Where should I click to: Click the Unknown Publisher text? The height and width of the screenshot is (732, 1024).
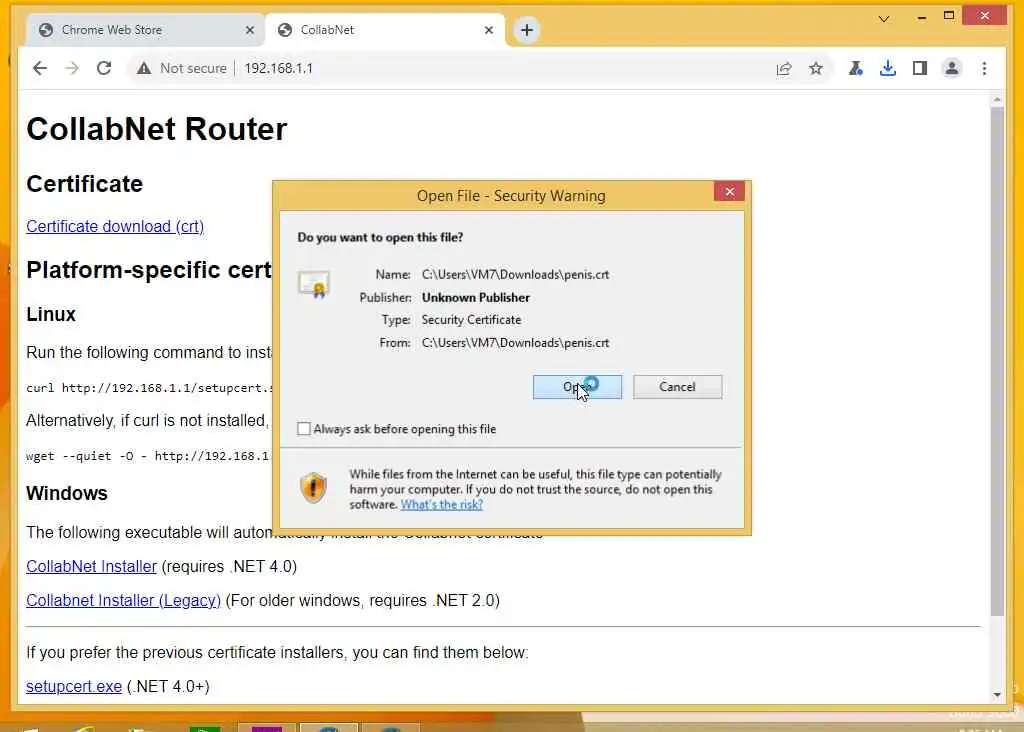click(x=475, y=297)
